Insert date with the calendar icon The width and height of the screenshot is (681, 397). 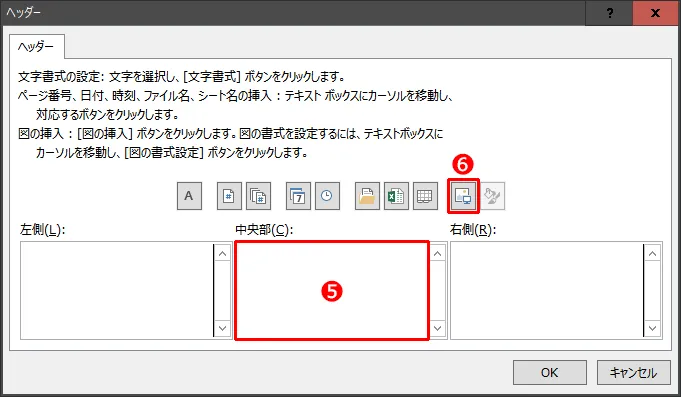click(298, 196)
